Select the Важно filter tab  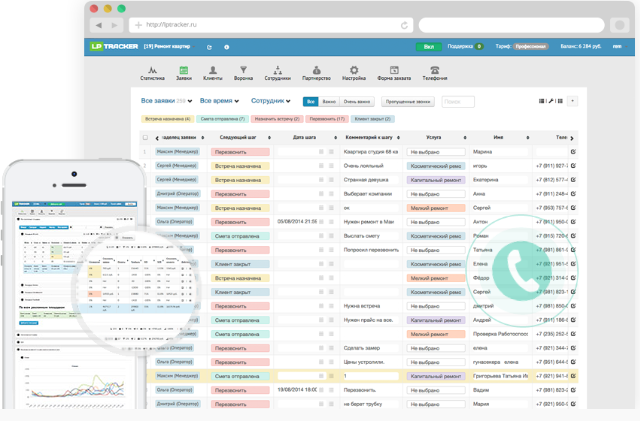click(329, 102)
